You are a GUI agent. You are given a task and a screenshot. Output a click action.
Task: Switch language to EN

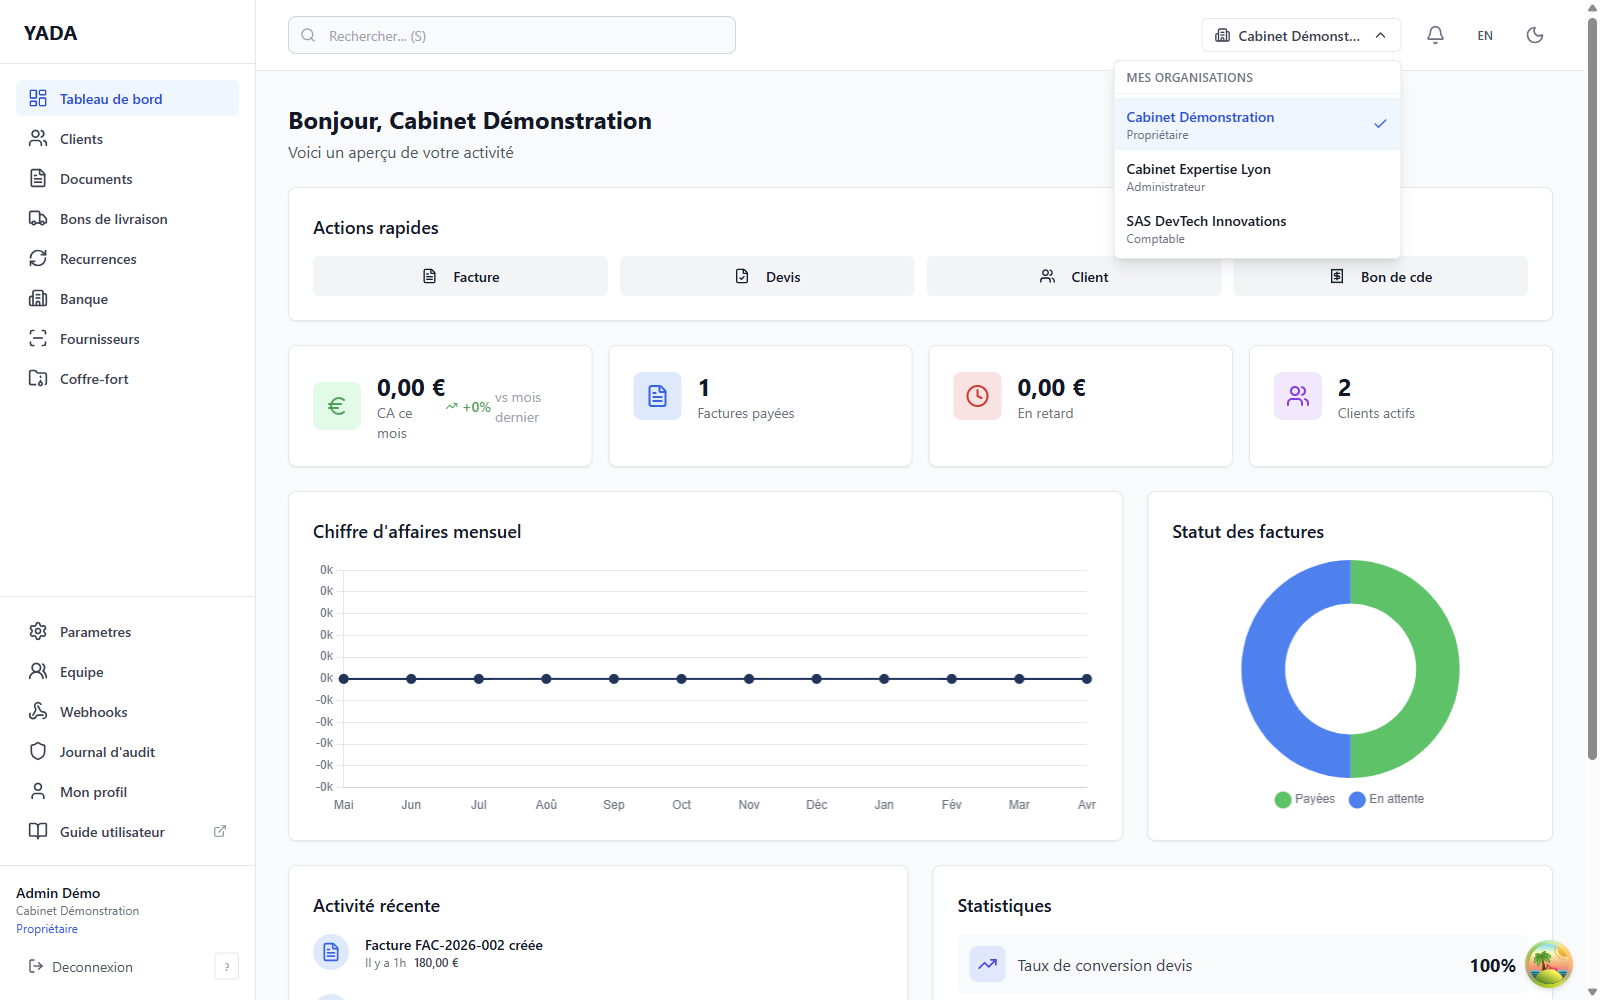tap(1485, 36)
